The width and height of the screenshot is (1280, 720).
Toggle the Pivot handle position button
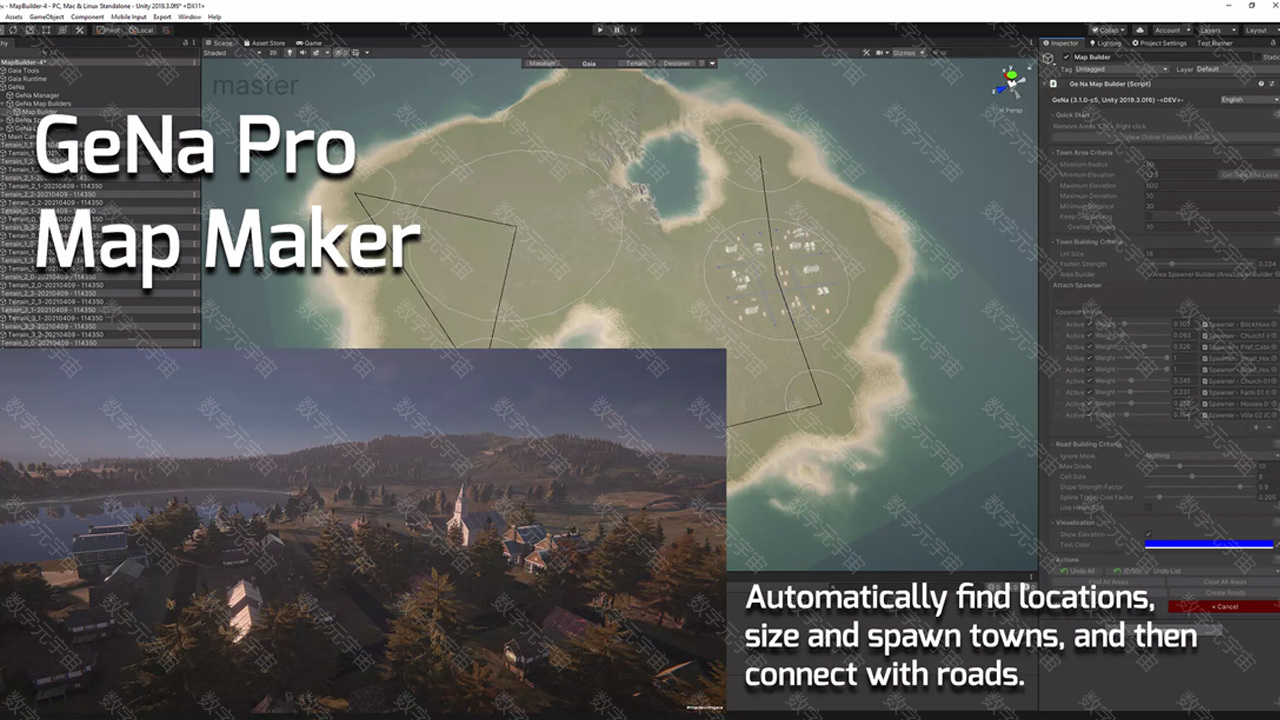[x=108, y=30]
